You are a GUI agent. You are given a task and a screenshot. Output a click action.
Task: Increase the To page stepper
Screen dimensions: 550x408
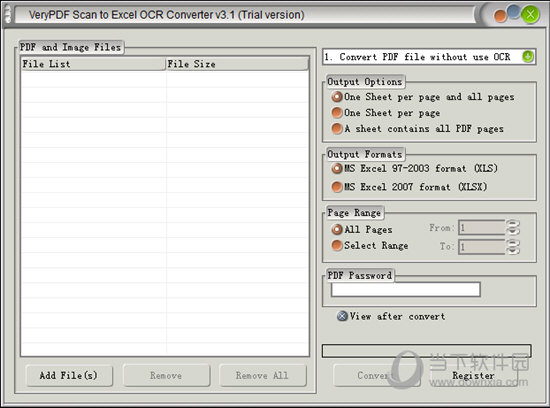coord(513,243)
